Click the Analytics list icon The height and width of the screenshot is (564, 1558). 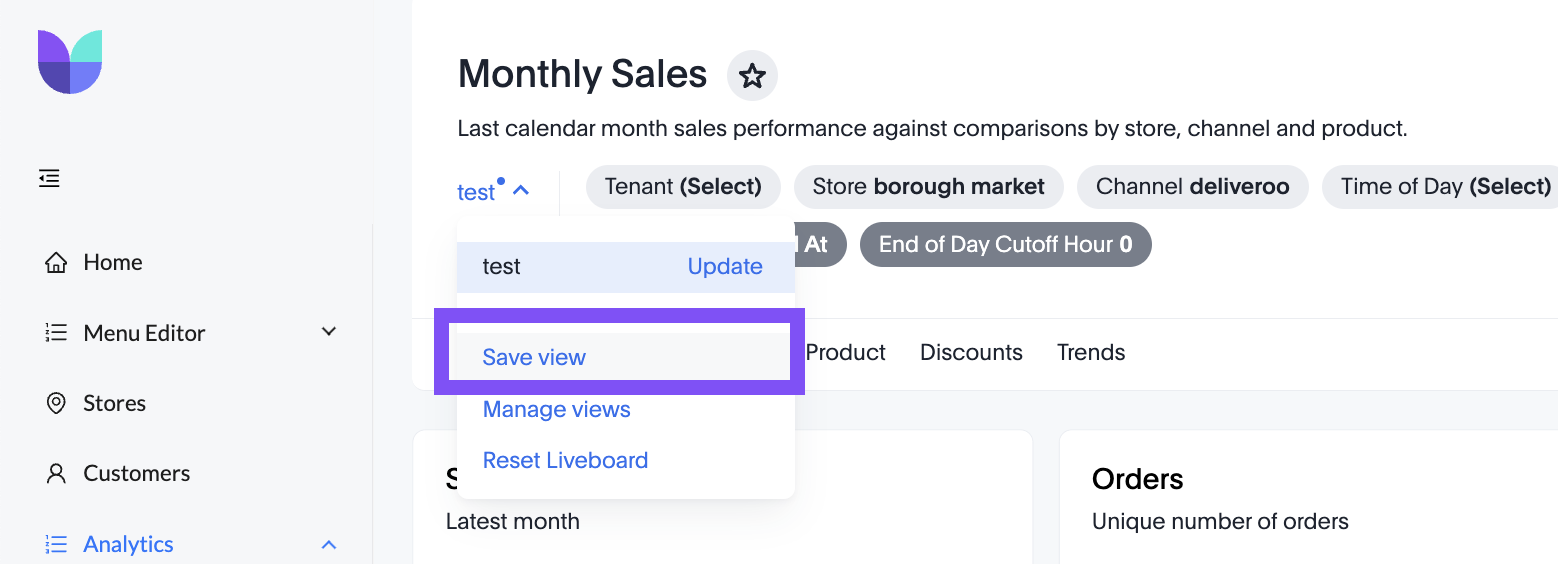[x=57, y=544]
